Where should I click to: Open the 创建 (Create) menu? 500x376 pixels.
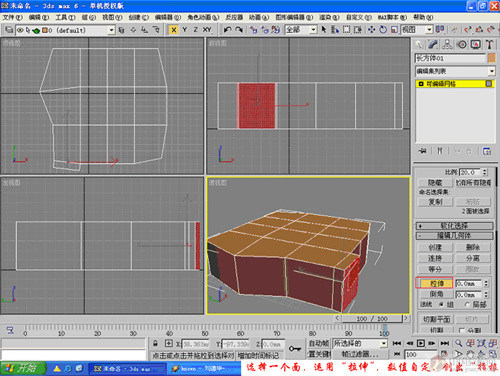click(138, 17)
